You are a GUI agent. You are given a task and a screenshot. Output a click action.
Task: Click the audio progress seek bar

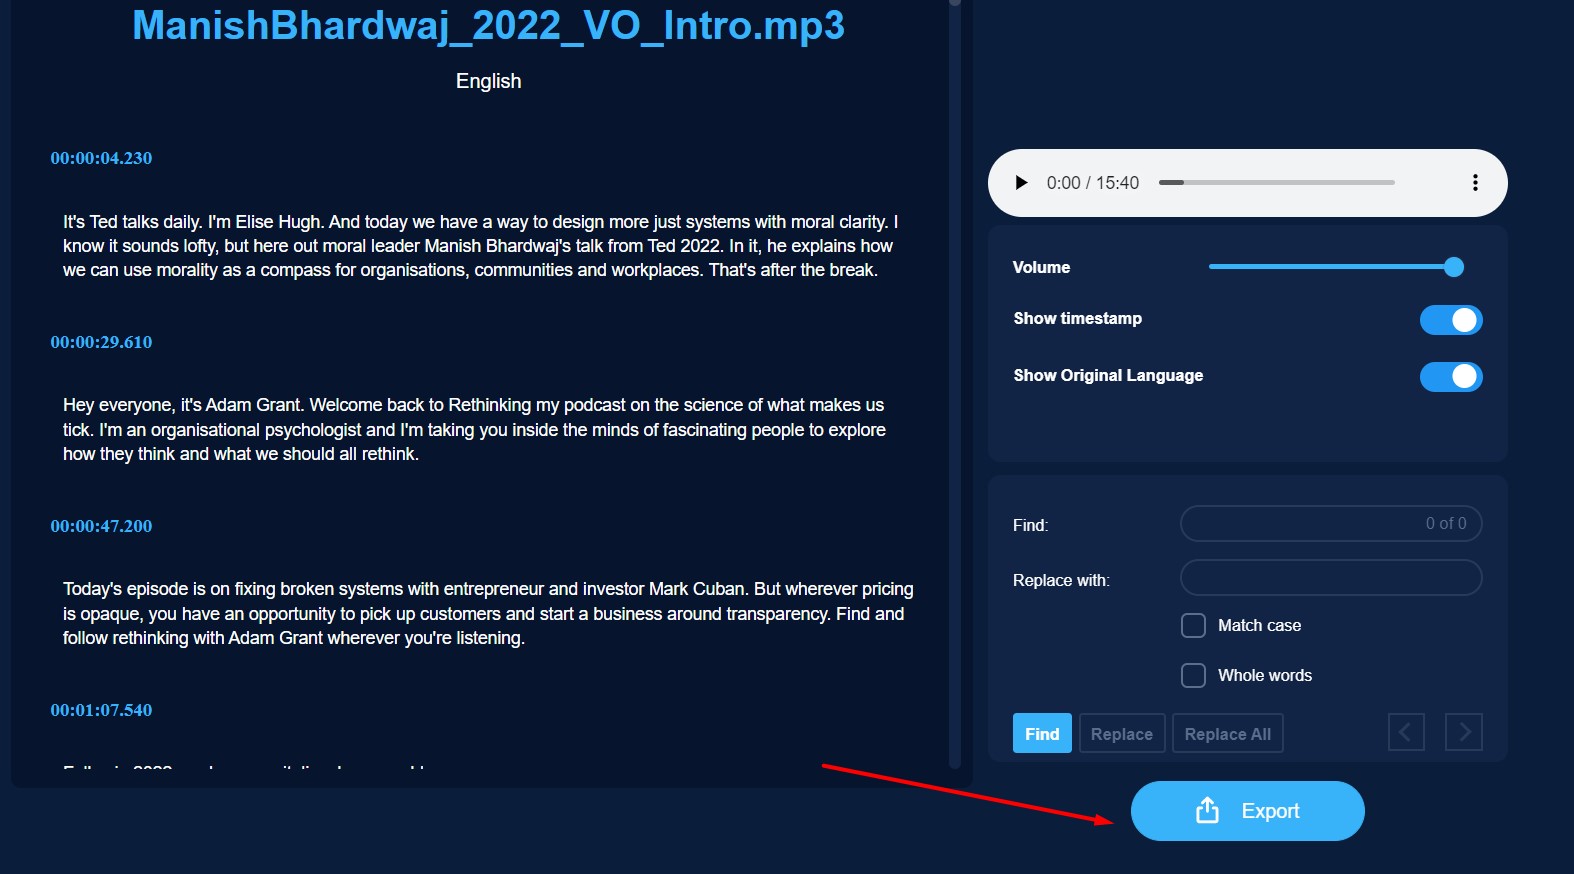(x=1276, y=183)
